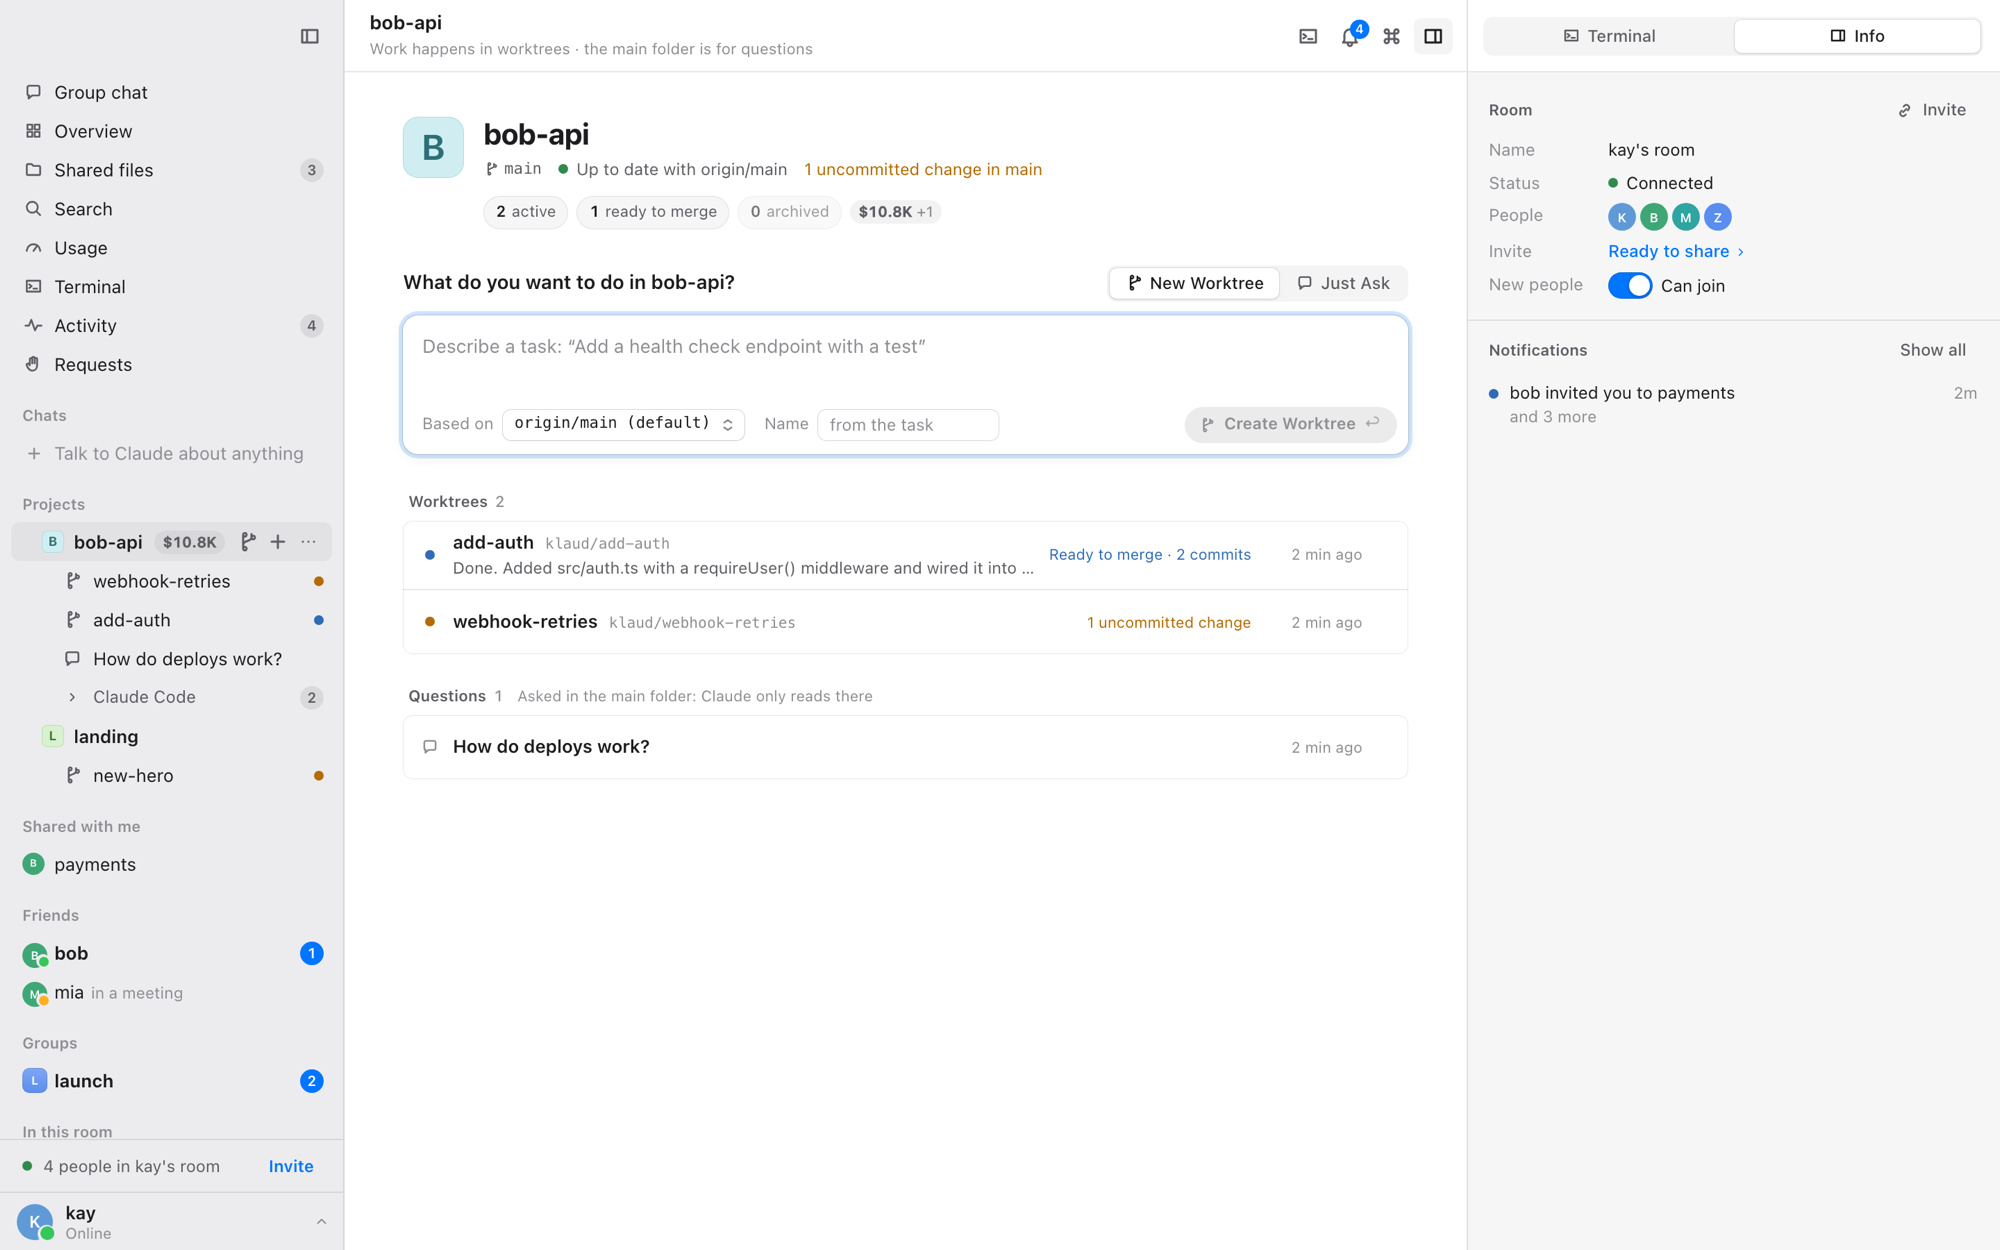The image size is (2000, 1250).
Task: Click plus icon on bob-api project row
Action: [278, 542]
